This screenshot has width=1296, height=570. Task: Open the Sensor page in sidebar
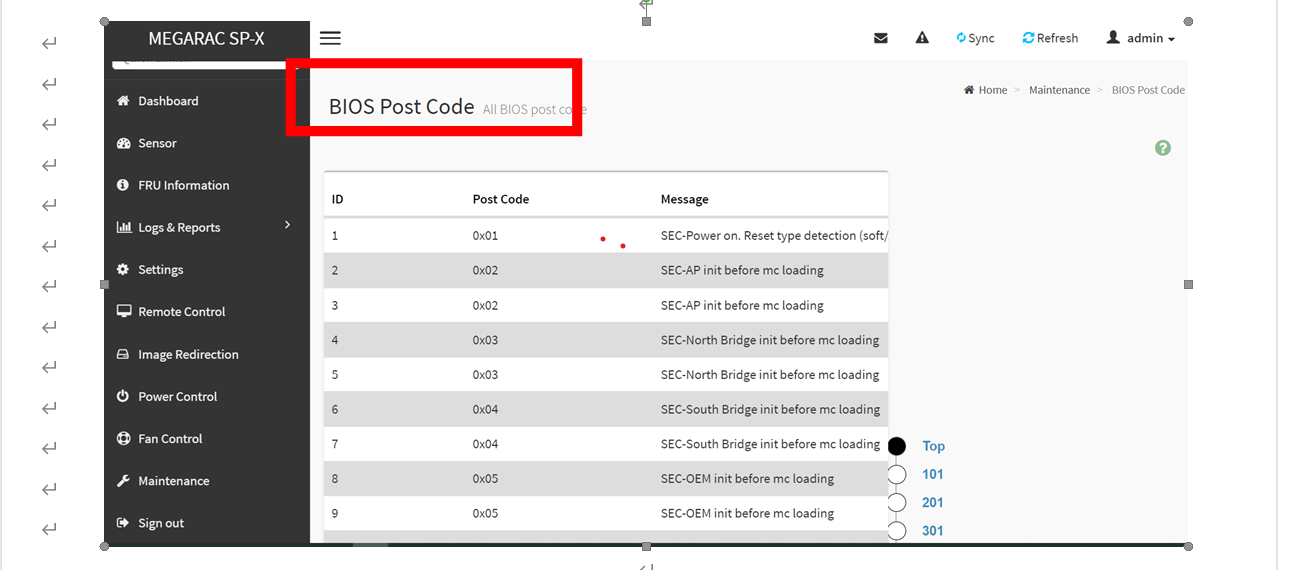[157, 143]
